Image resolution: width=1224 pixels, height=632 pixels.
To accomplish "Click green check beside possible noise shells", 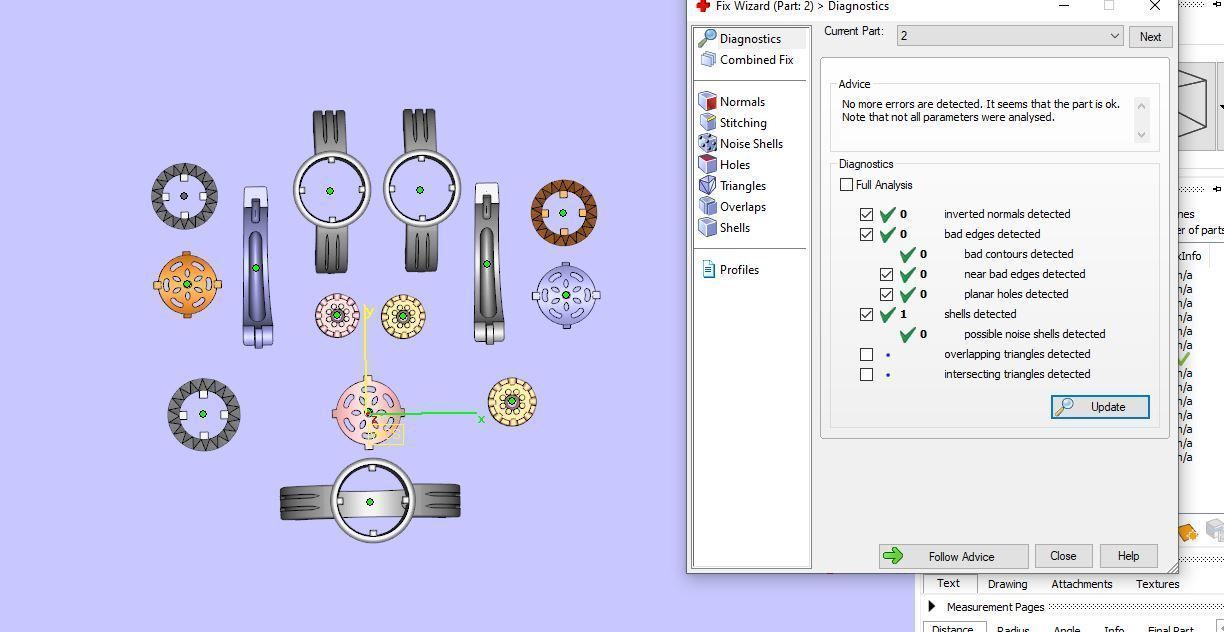I will 907,334.
